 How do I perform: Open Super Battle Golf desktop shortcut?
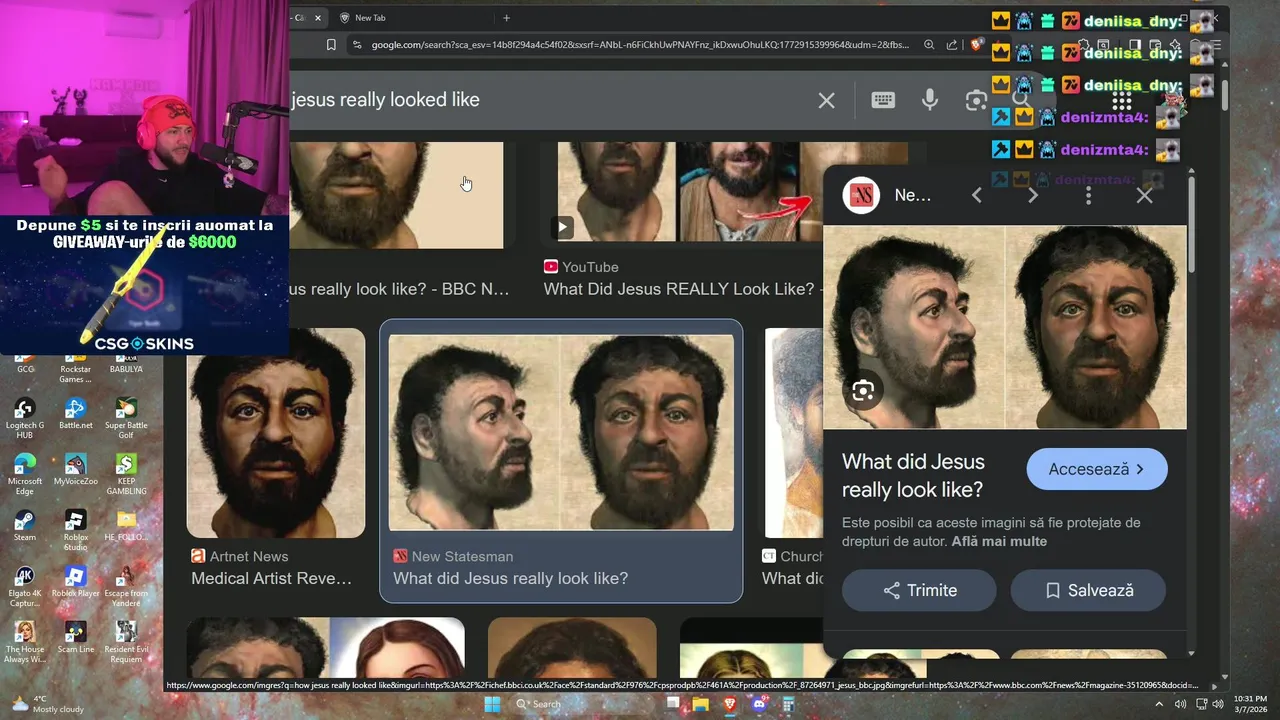pyautogui.click(x=126, y=418)
